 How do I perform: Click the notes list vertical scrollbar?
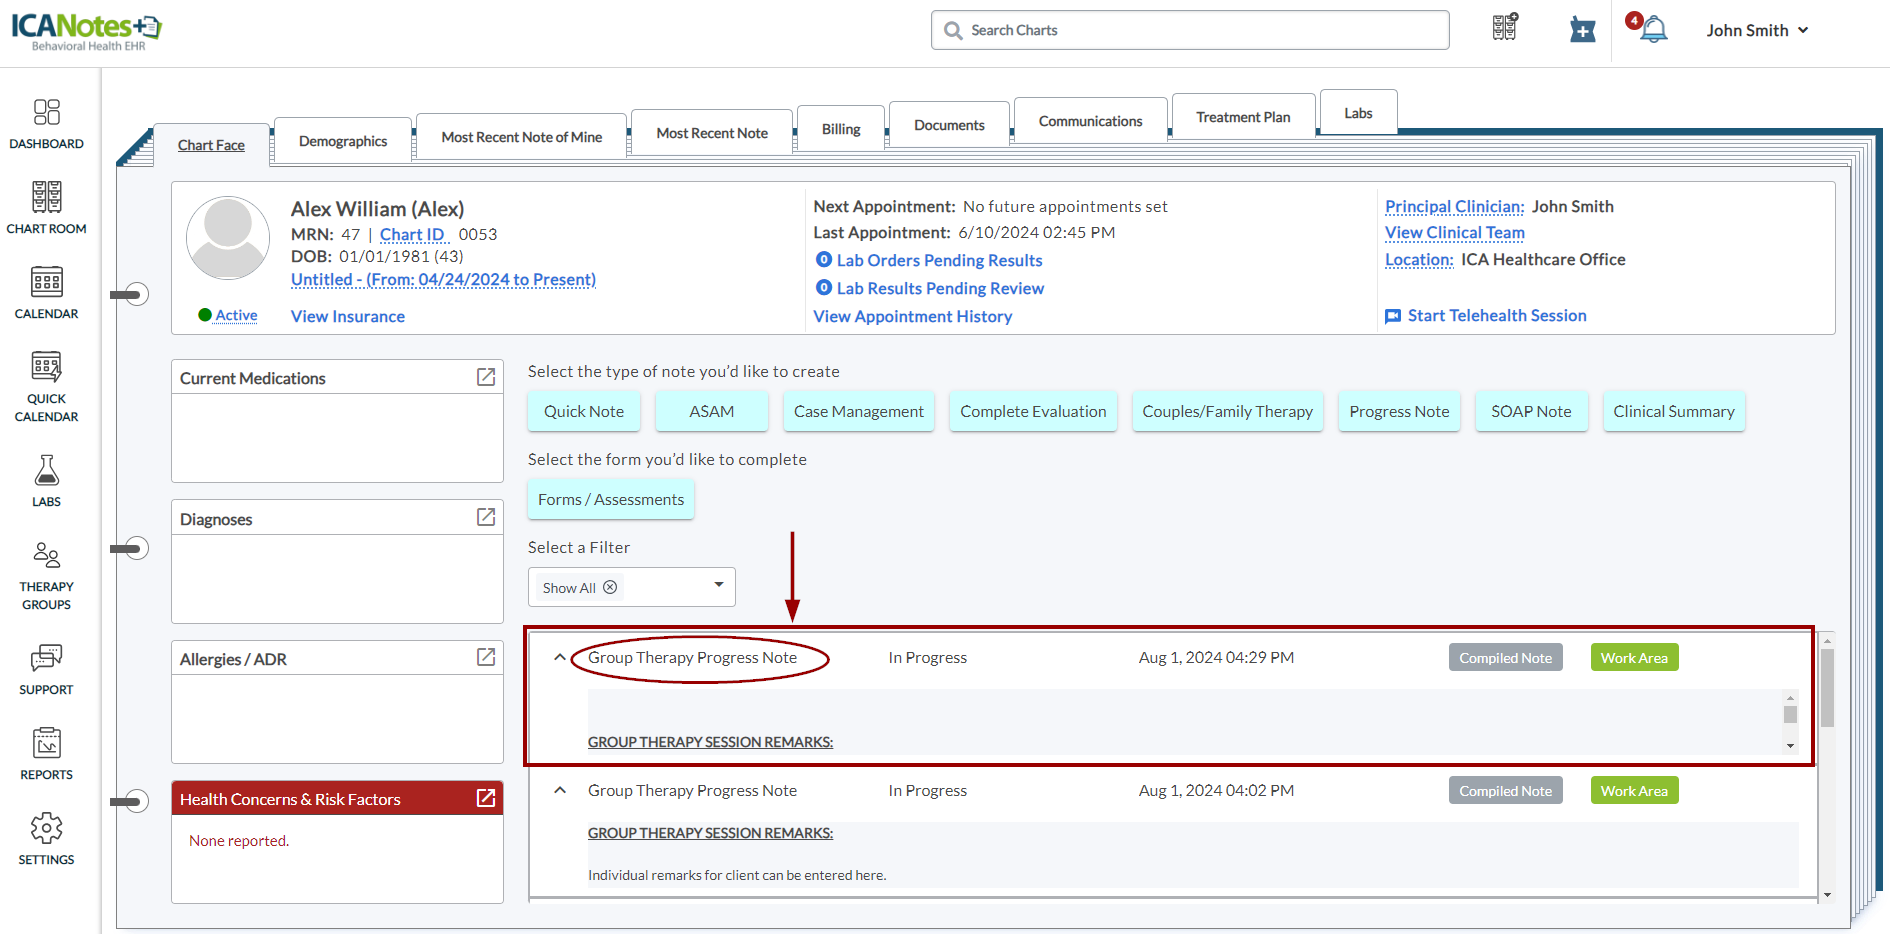1827,690
